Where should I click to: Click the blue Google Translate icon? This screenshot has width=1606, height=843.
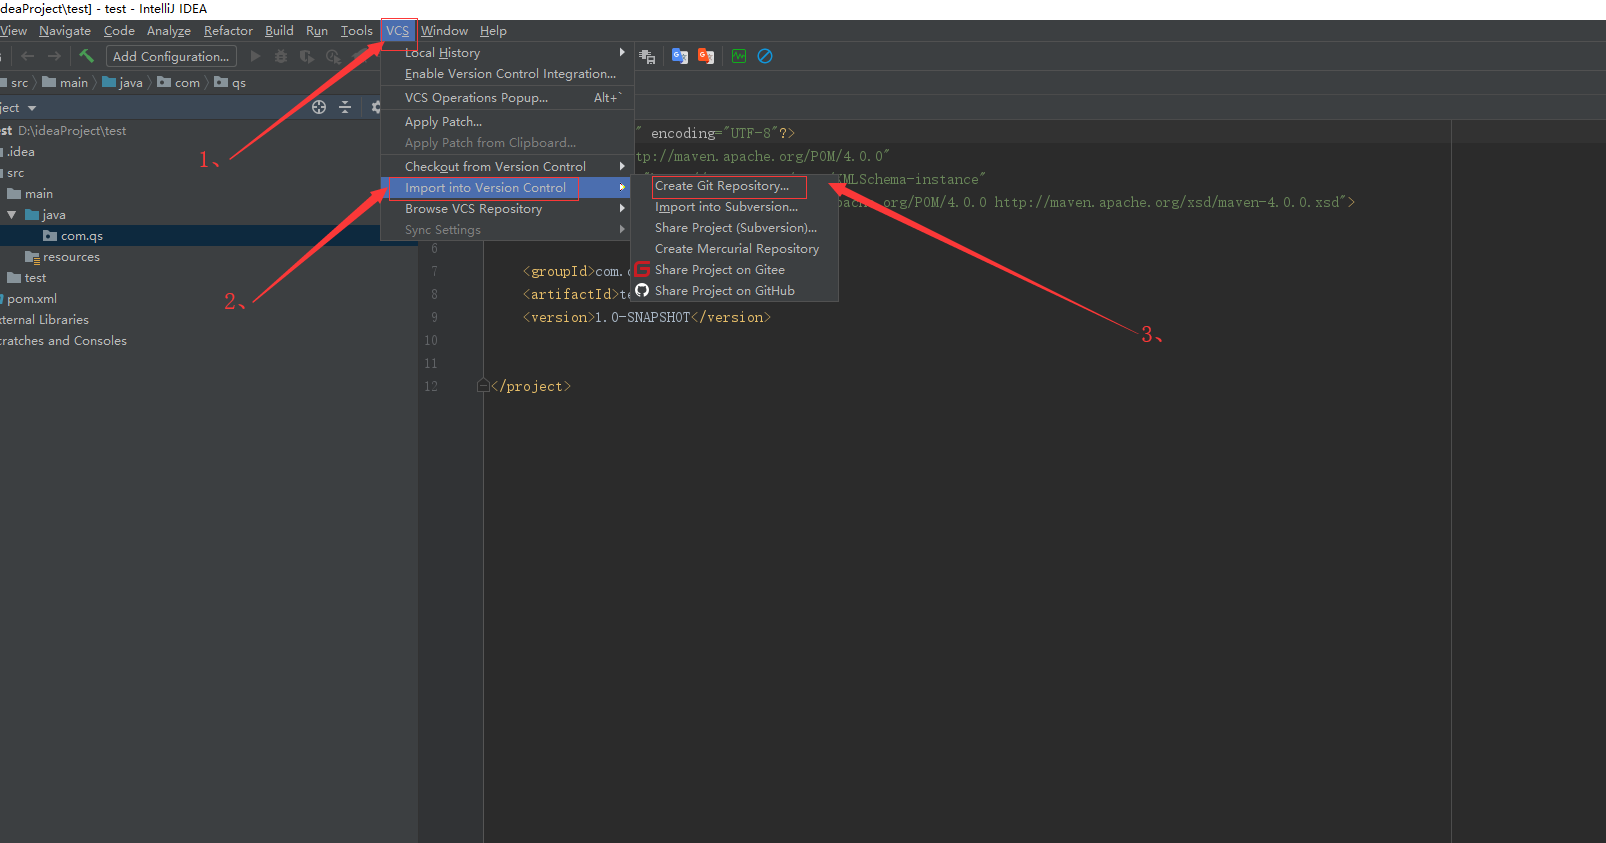point(680,56)
